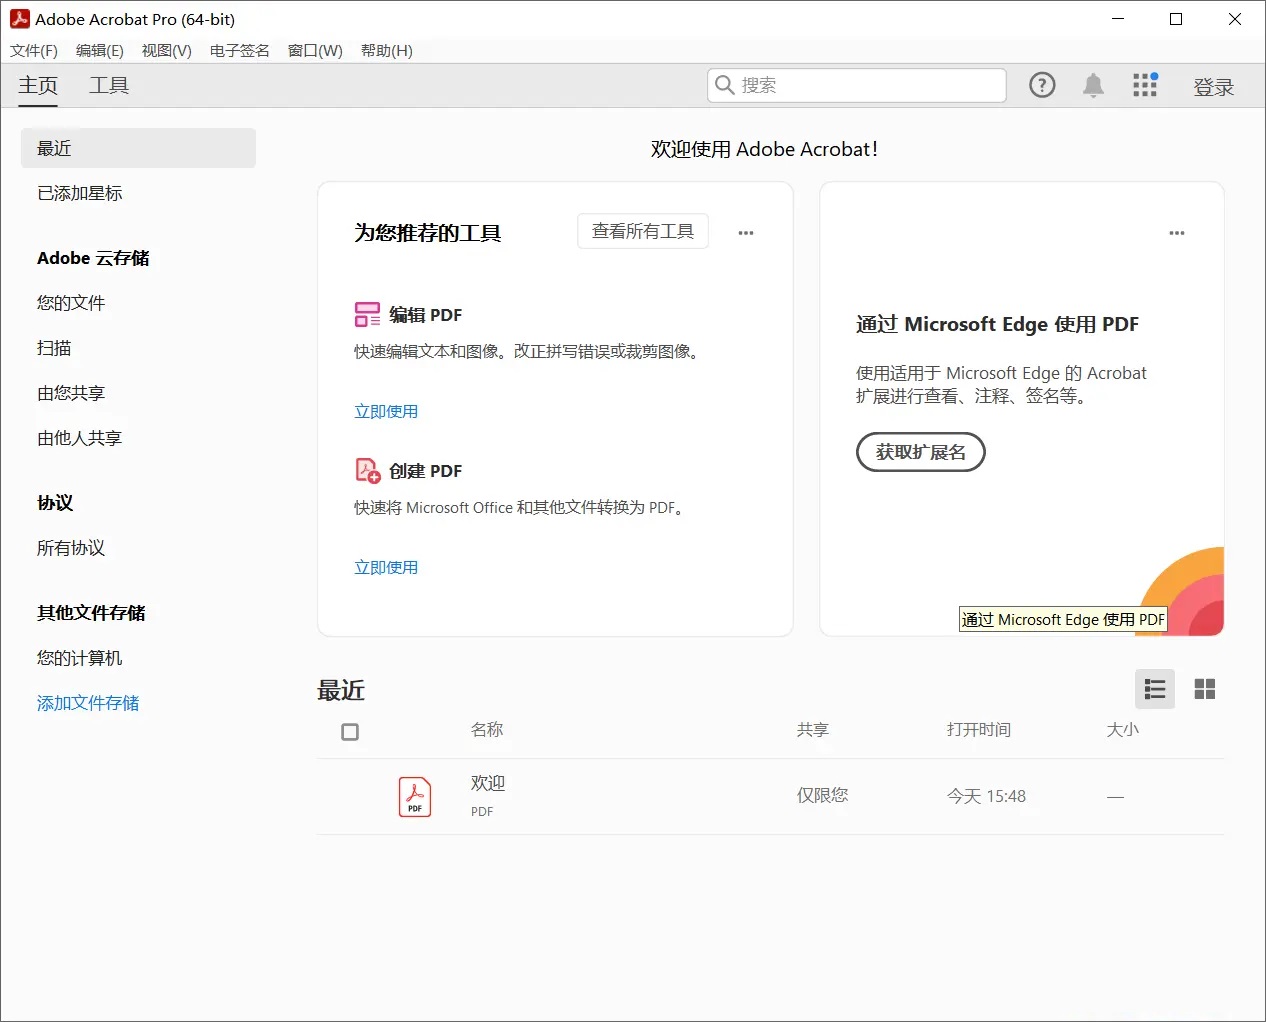
Task: Minimize the Acrobat window
Action: pyautogui.click(x=1118, y=19)
